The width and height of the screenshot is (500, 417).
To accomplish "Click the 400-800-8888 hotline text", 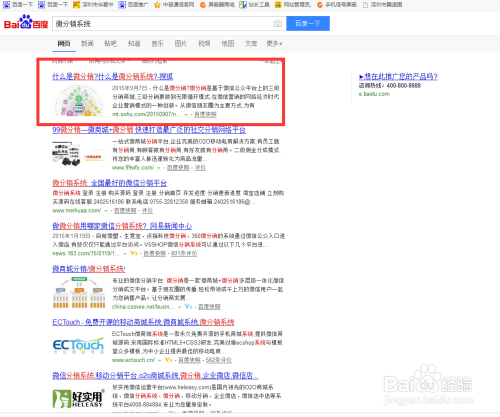I will (x=404, y=86).
